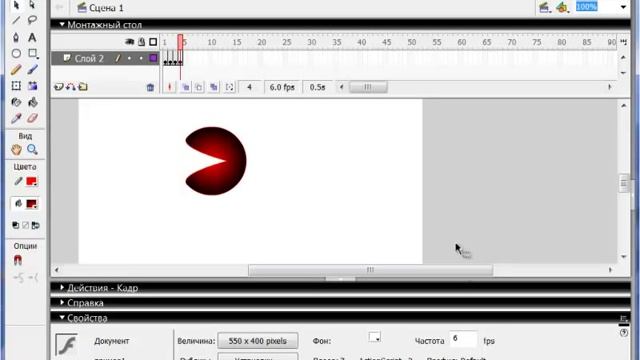640x360 pixels.
Task: Select the Pencil tool
Action: coord(16,70)
